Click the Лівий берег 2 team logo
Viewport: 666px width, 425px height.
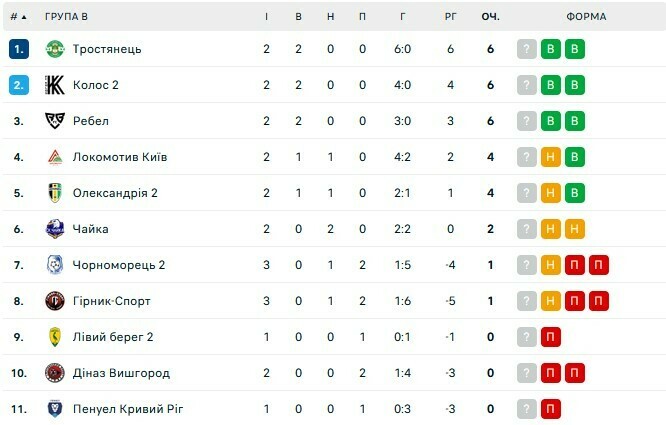click(55, 337)
